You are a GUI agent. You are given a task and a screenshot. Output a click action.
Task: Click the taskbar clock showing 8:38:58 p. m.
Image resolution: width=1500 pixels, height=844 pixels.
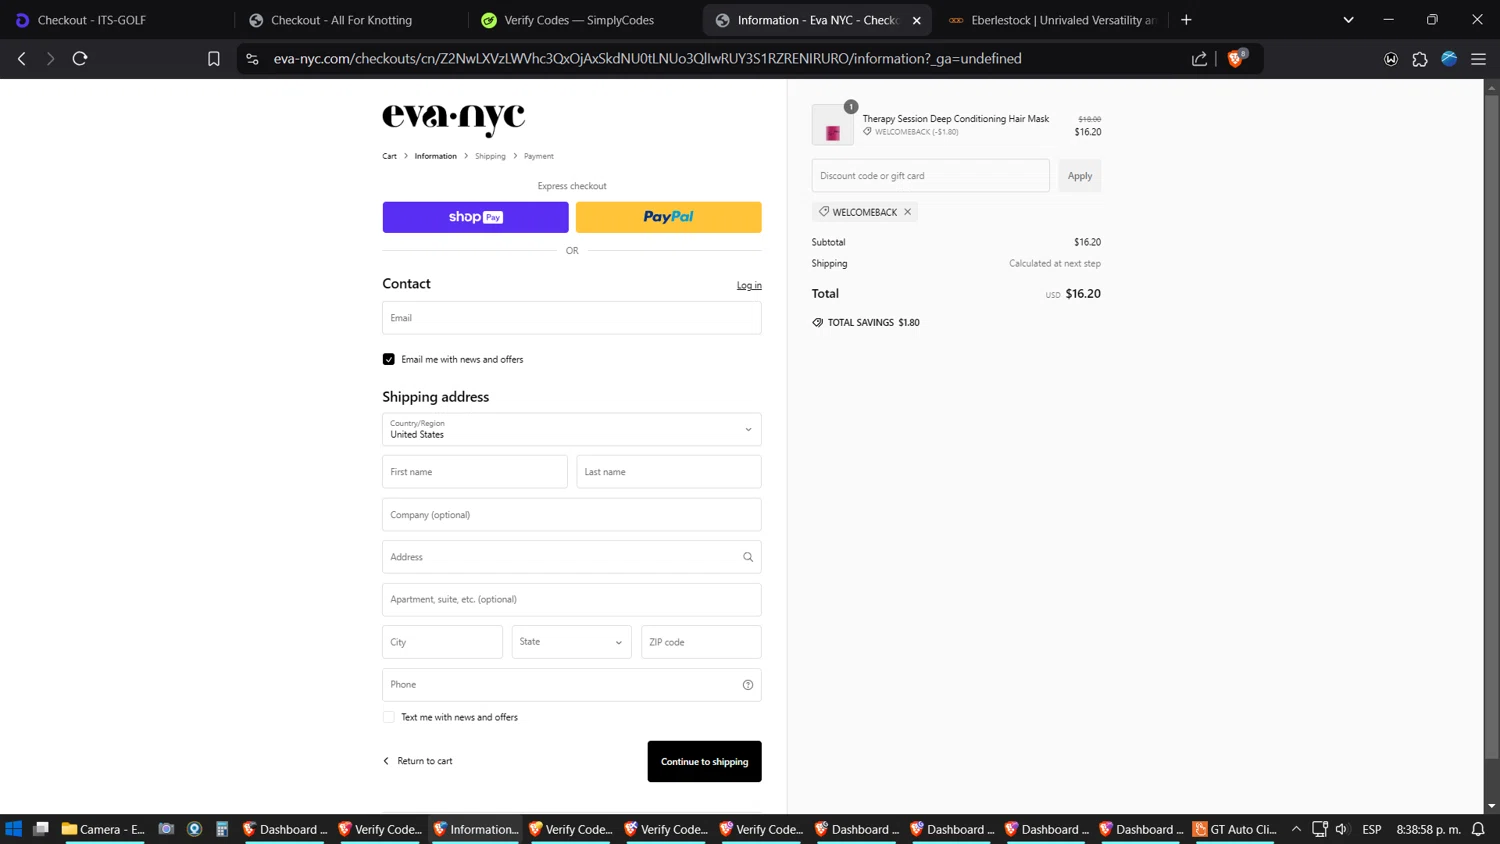coord(1429,829)
